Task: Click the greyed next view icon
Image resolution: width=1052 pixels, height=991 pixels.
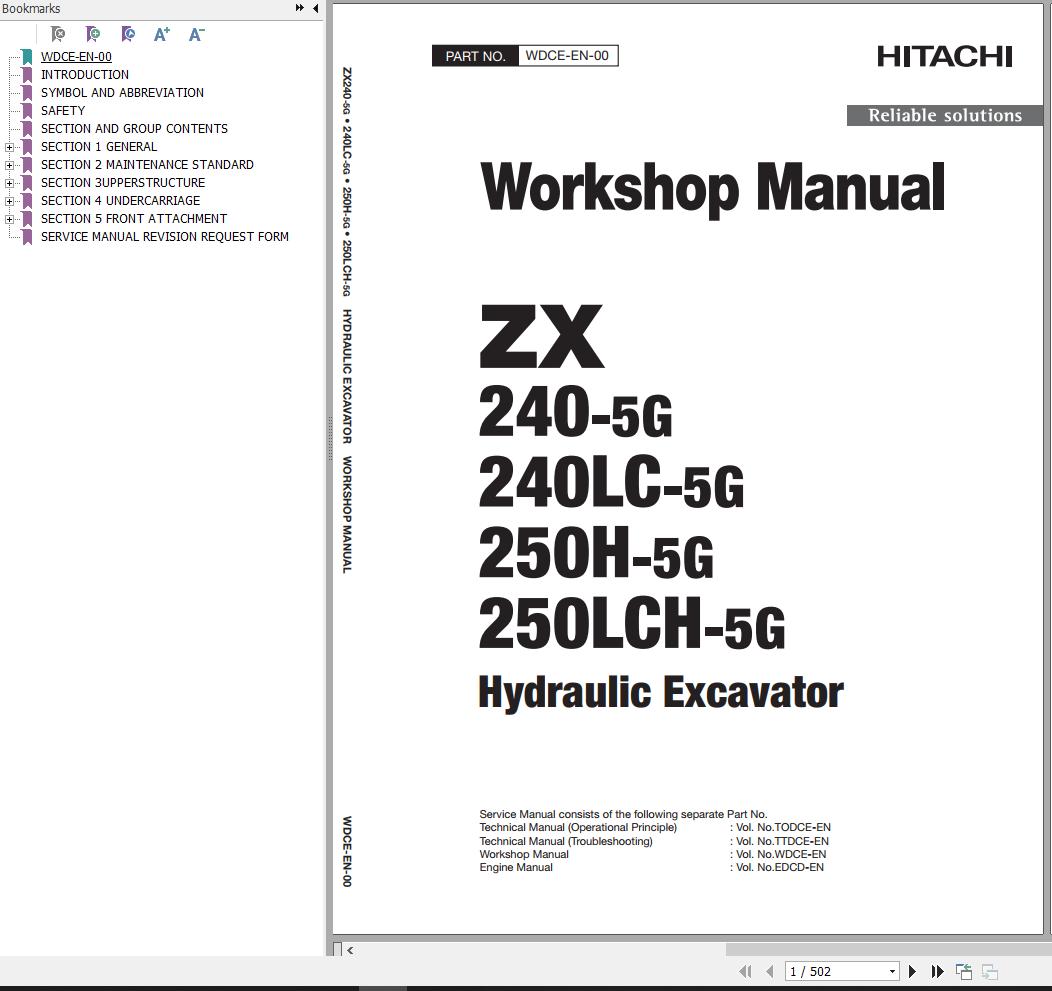Action: pos(990,971)
